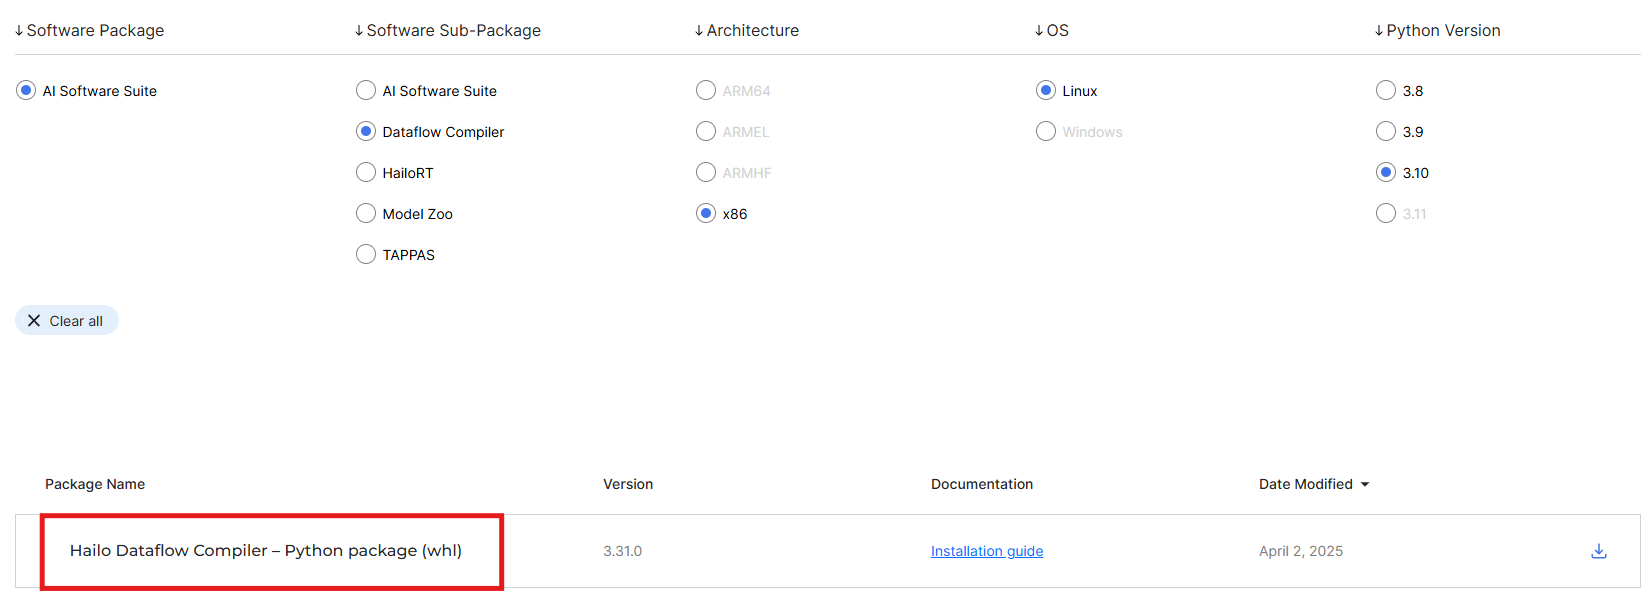Click the X icon in Clear all
This screenshot has width=1652, height=599.
(34, 321)
